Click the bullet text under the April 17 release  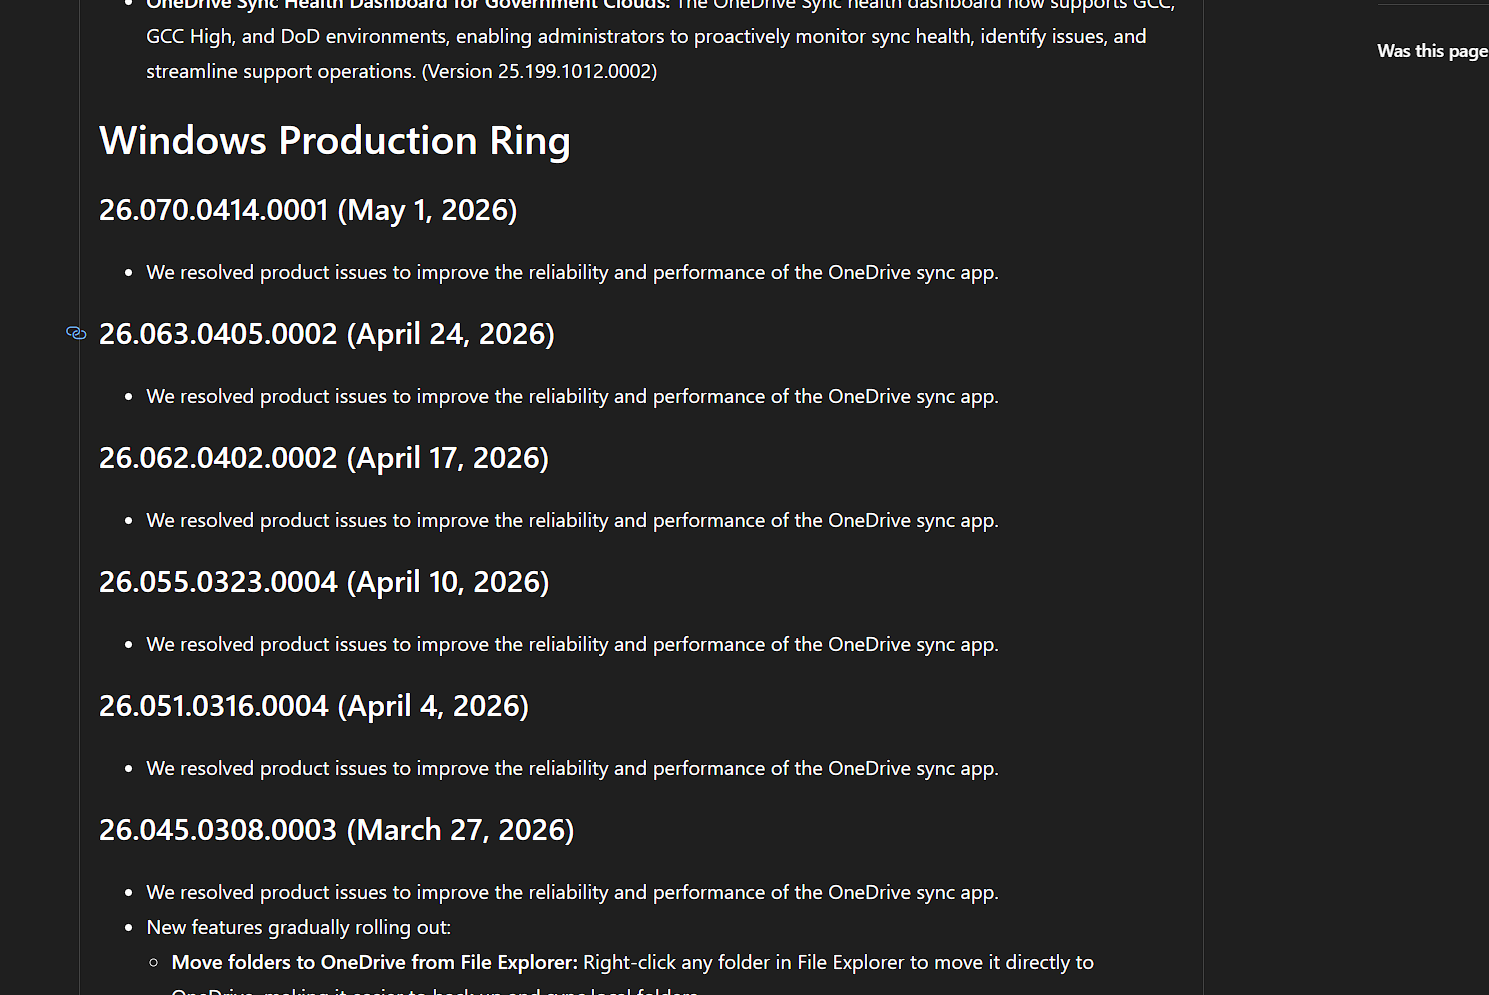tap(572, 521)
